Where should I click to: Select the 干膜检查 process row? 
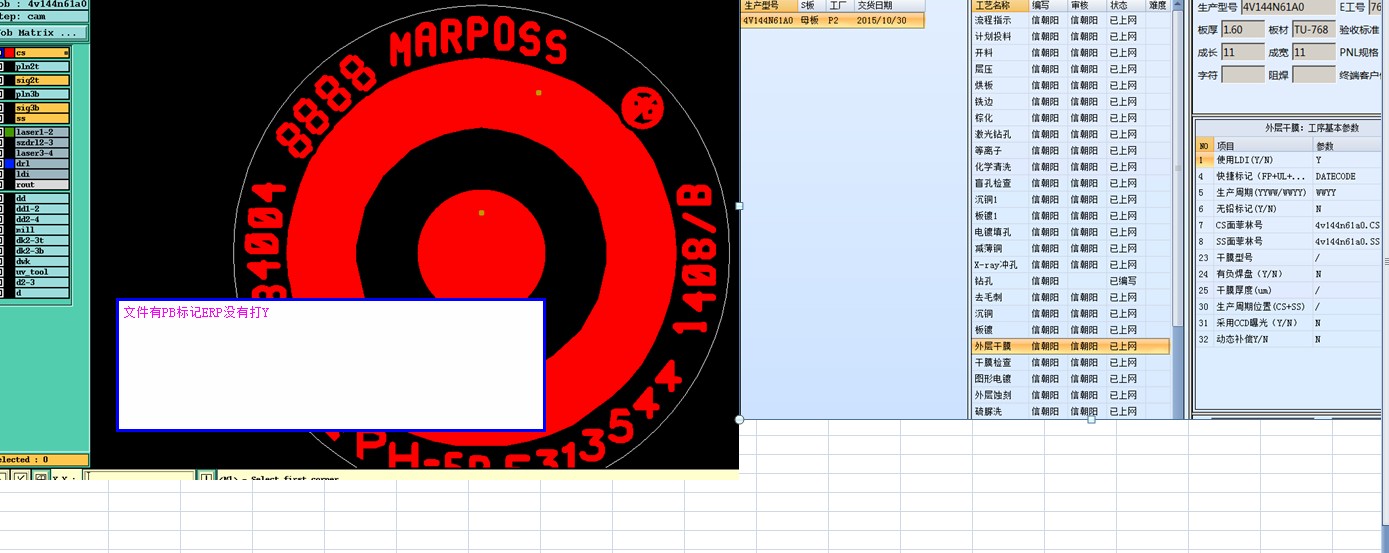1070,362
